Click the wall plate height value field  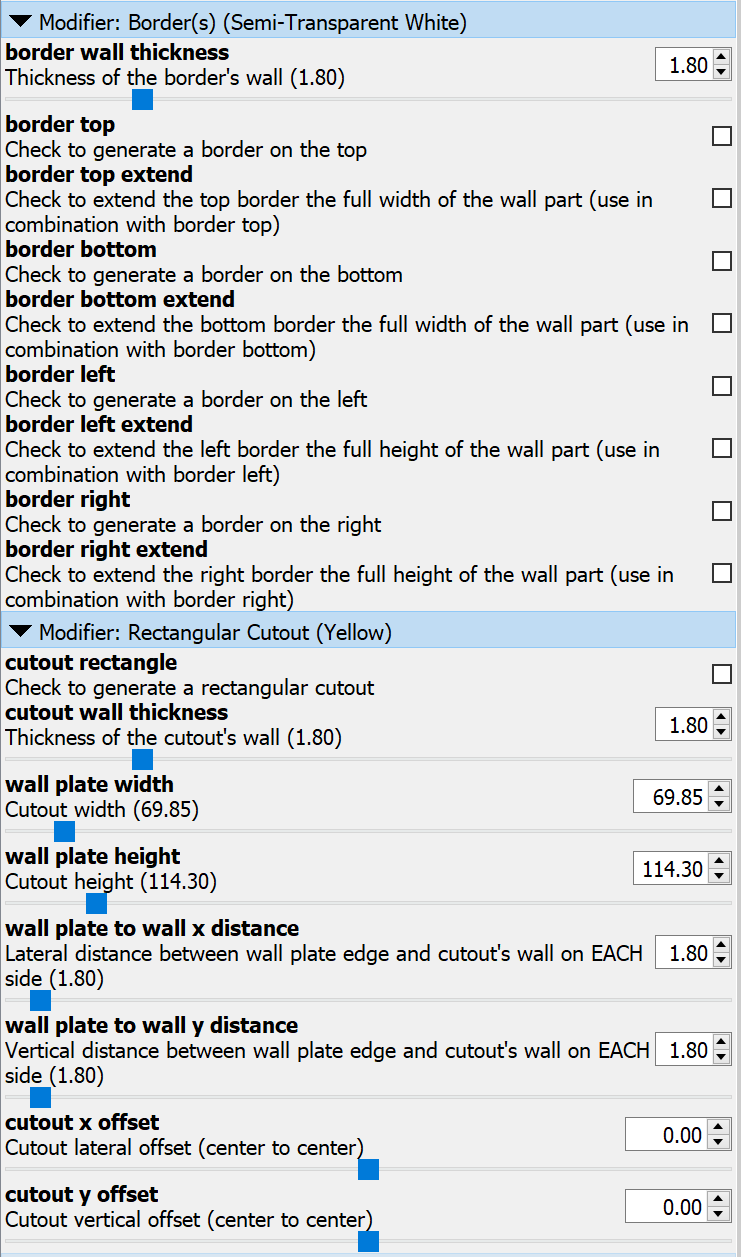coord(669,869)
